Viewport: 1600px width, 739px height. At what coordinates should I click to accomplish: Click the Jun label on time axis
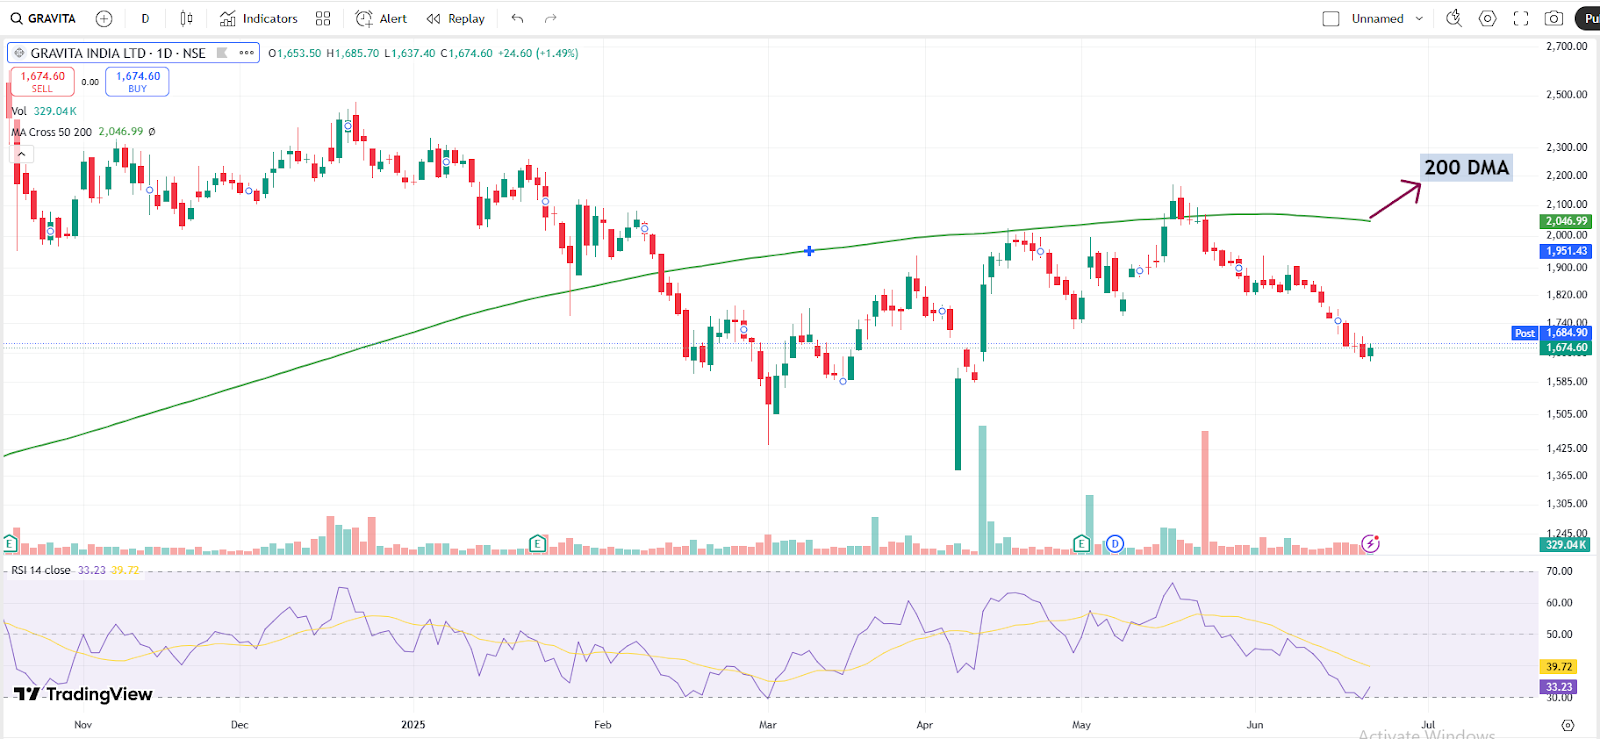[1255, 725]
